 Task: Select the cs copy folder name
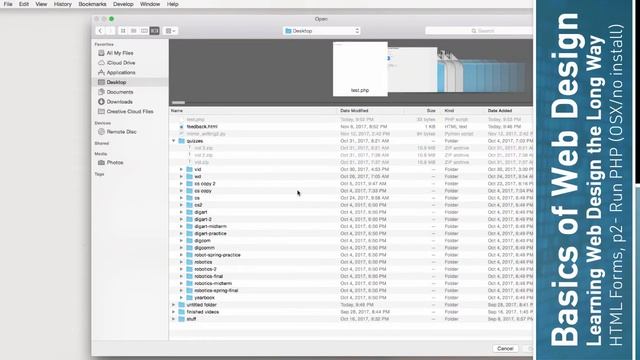203,191
